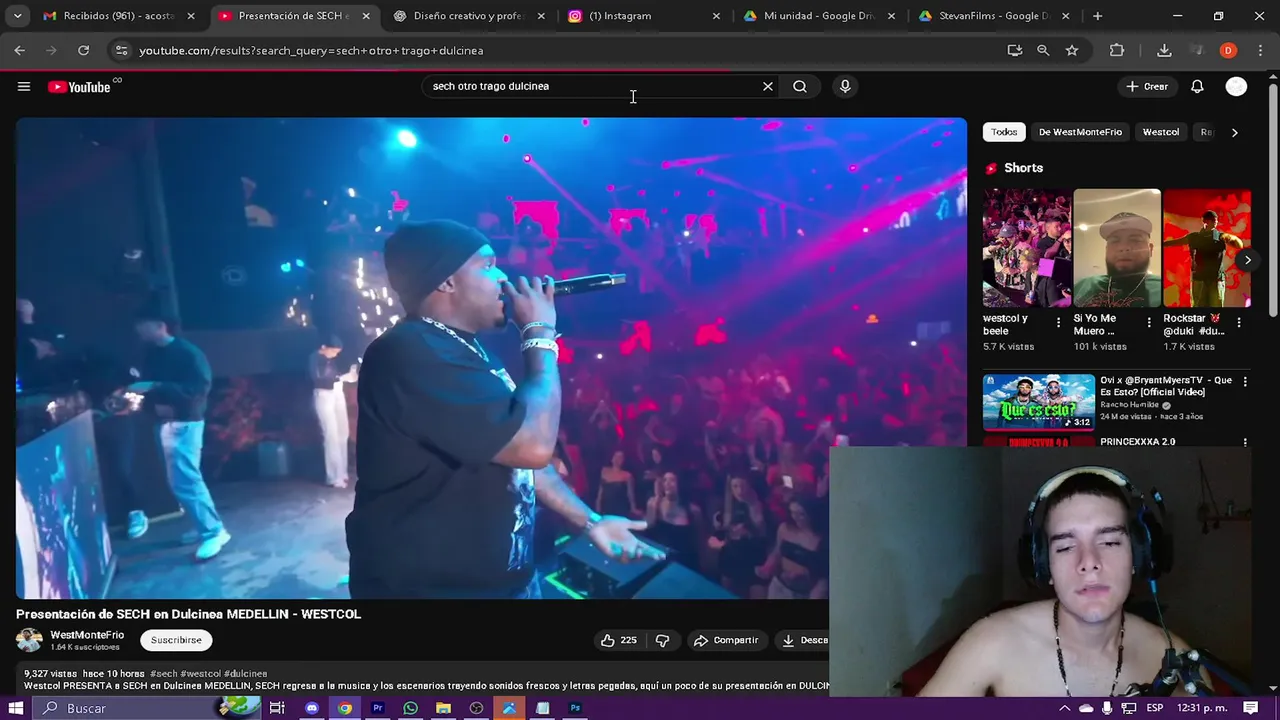This screenshot has height=720, width=1280.
Task: Open WhatsApp from the taskbar
Action: [x=410, y=708]
